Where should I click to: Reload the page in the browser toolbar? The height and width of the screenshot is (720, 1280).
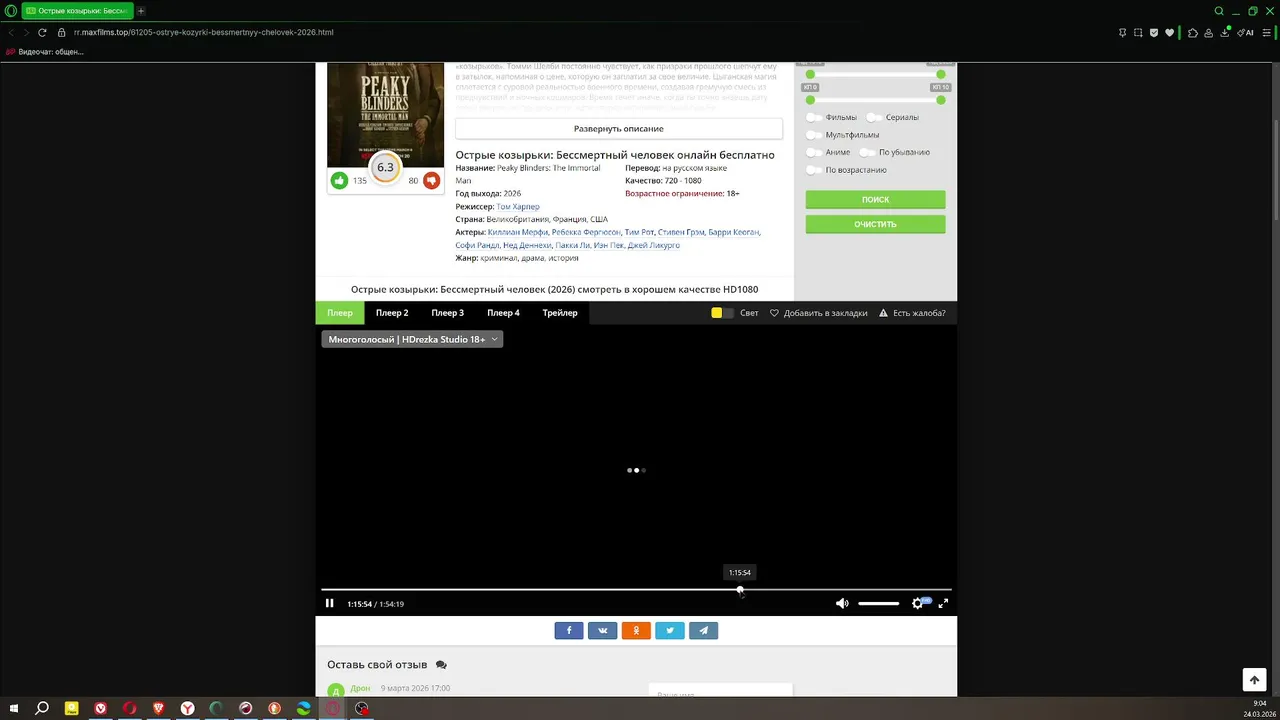(42, 32)
